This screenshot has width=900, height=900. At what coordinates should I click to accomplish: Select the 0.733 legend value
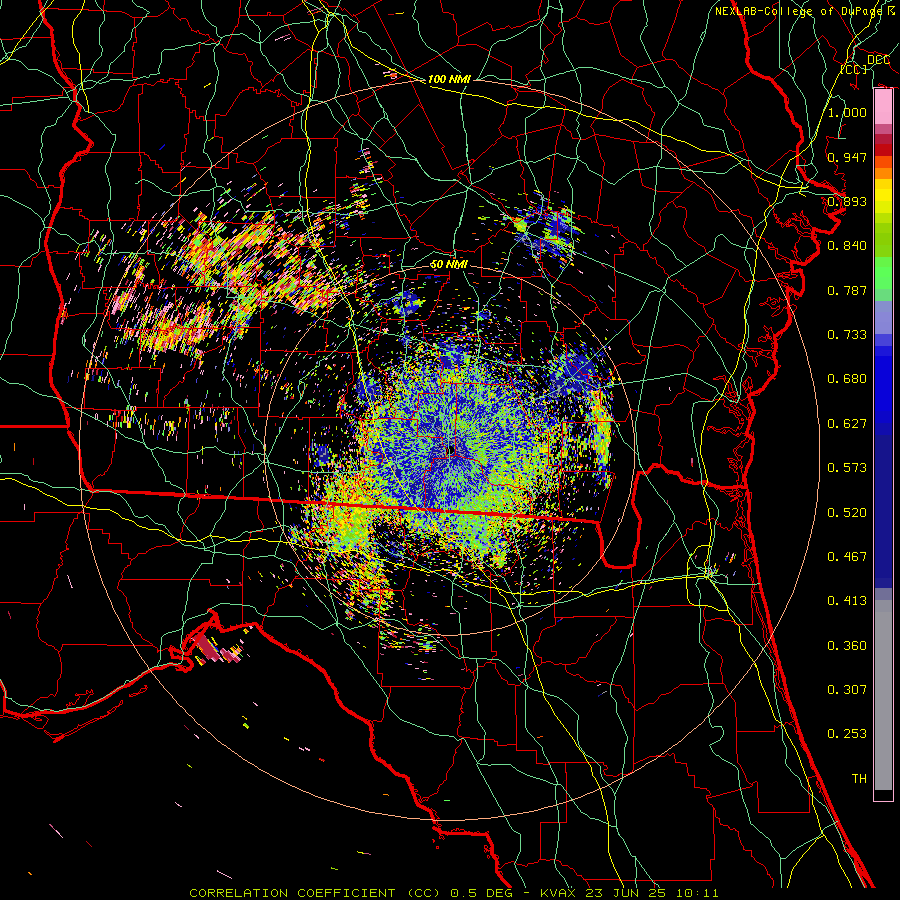pos(847,335)
